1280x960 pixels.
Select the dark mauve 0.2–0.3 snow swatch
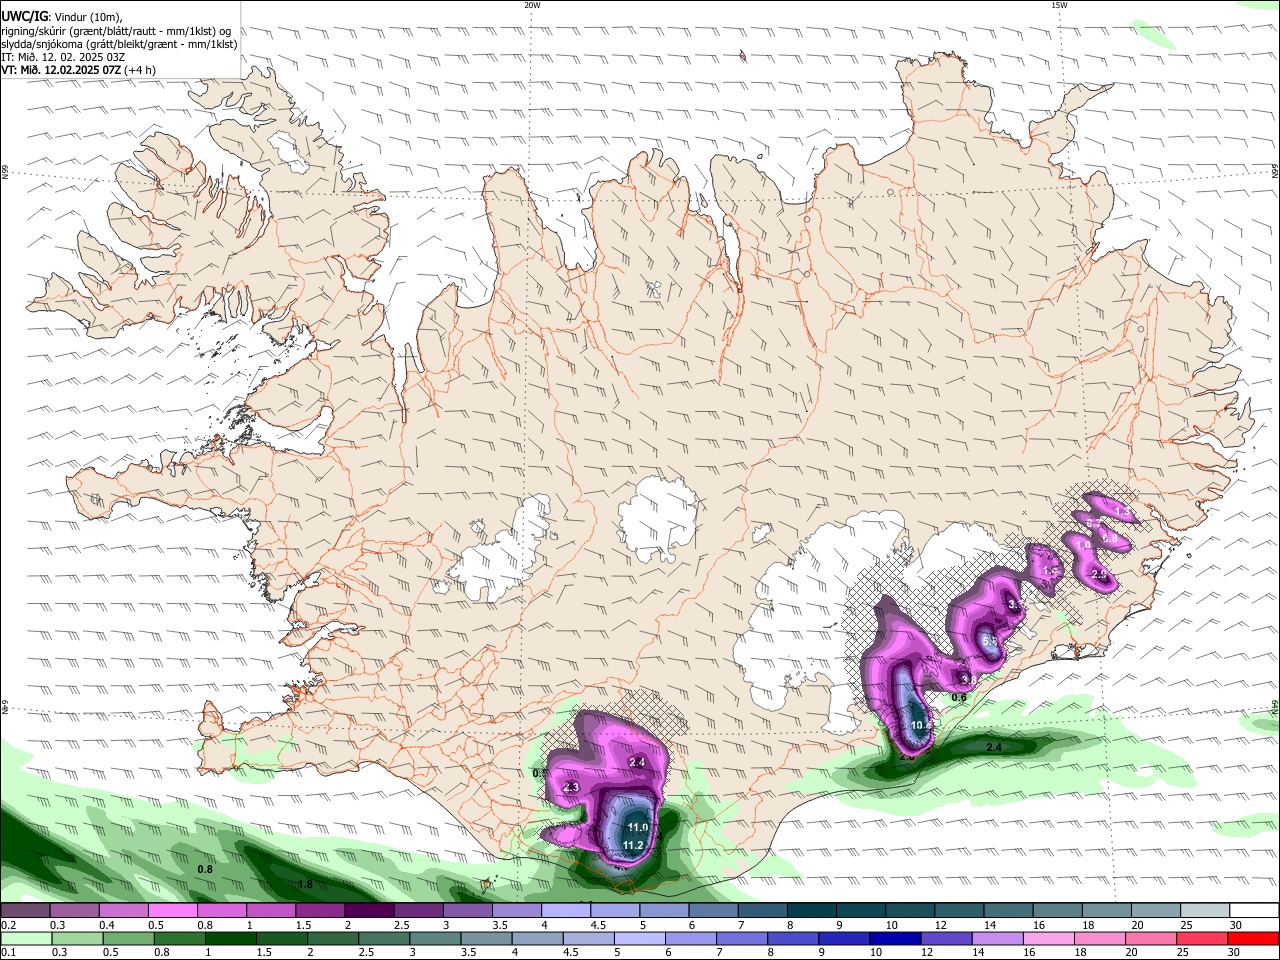pyautogui.click(x=25, y=911)
